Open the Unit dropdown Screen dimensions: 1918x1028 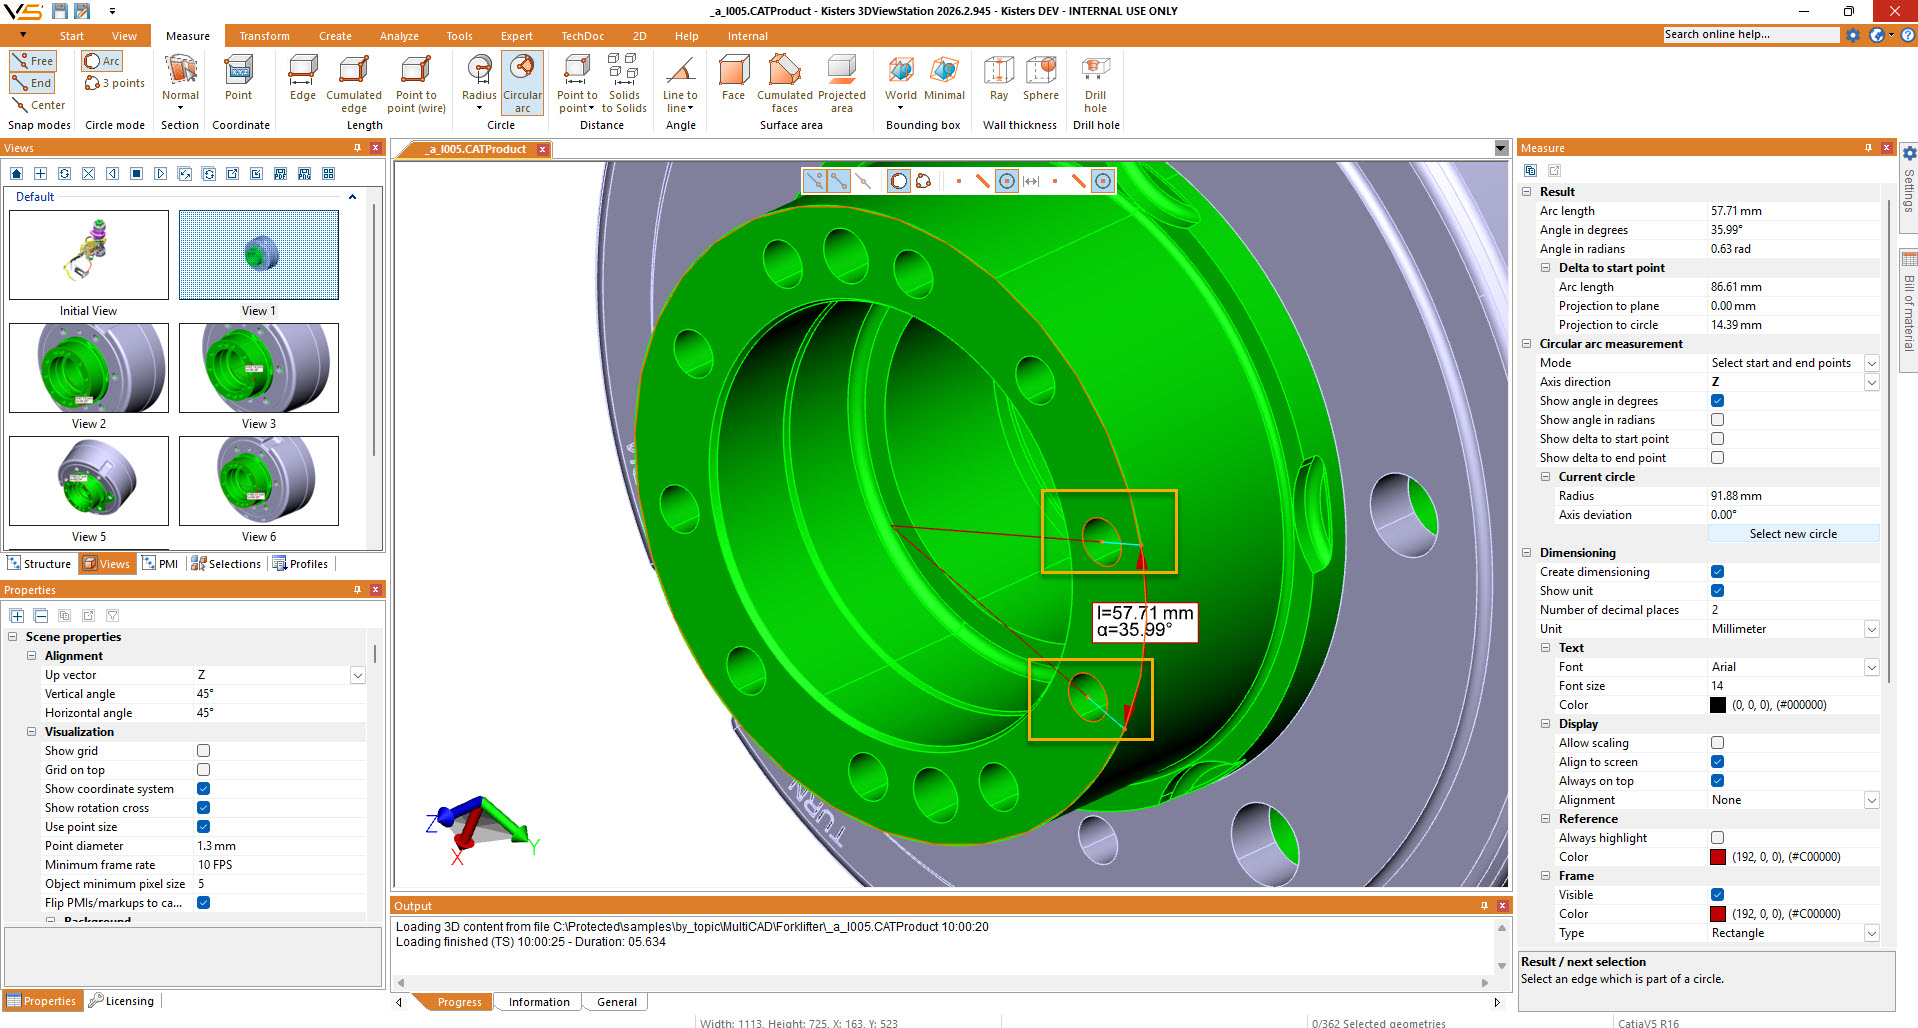click(x=1871, y=629)
